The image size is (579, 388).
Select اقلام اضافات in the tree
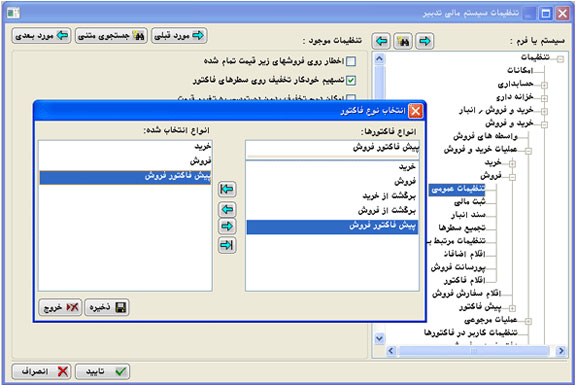tap(464, 254)
